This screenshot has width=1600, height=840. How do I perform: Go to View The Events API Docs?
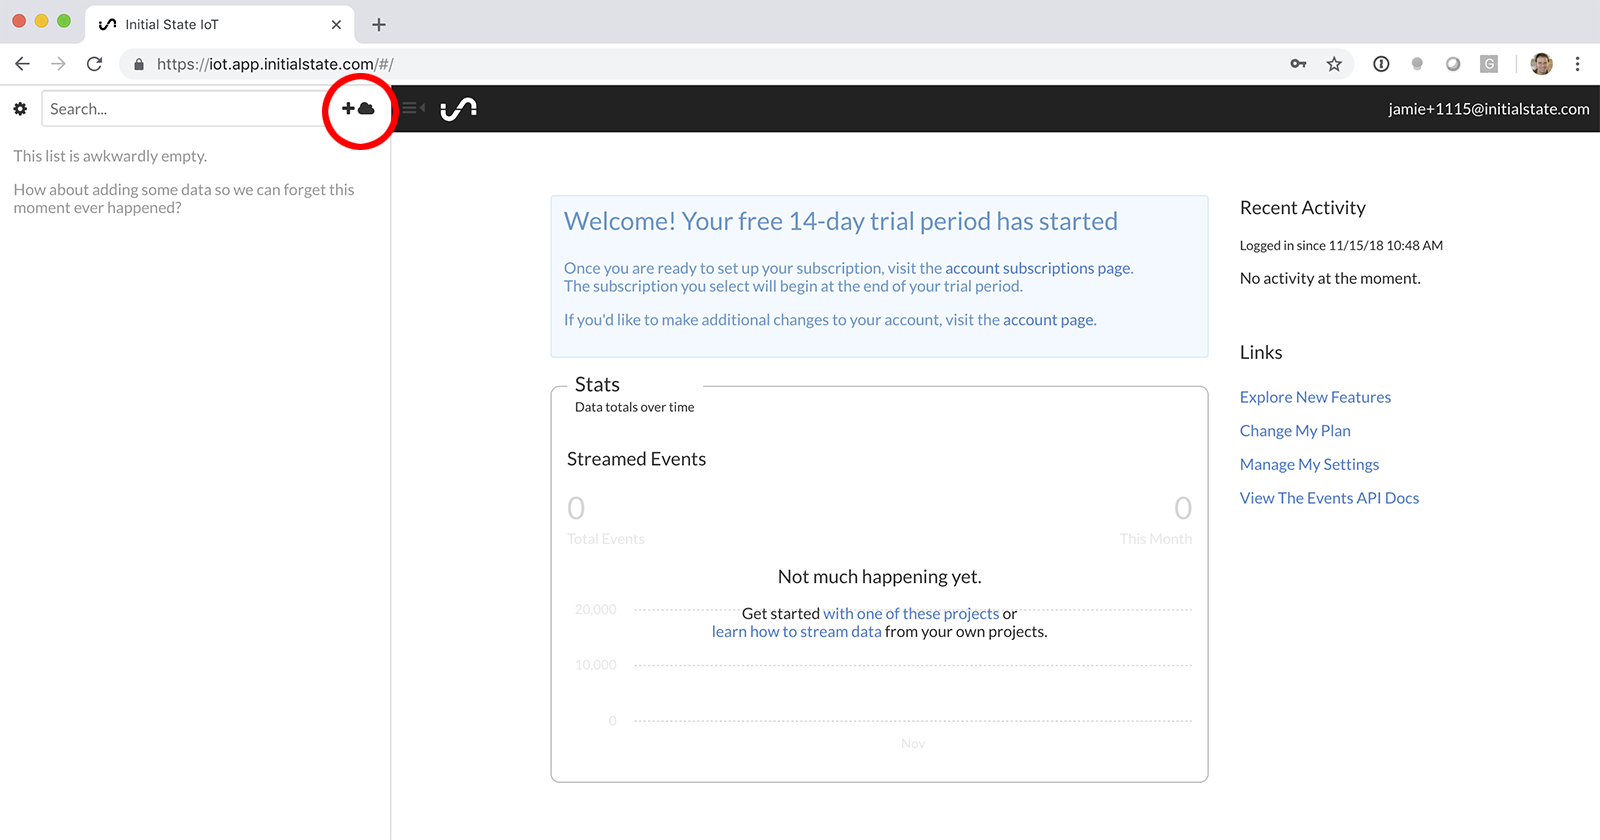coord(1329,498)
